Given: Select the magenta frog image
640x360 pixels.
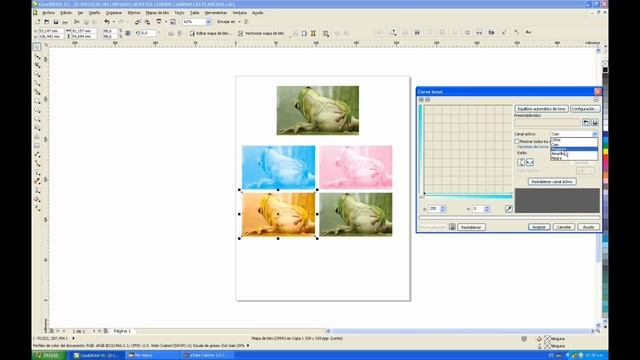Looking at the screenshot, I should 356,167.
